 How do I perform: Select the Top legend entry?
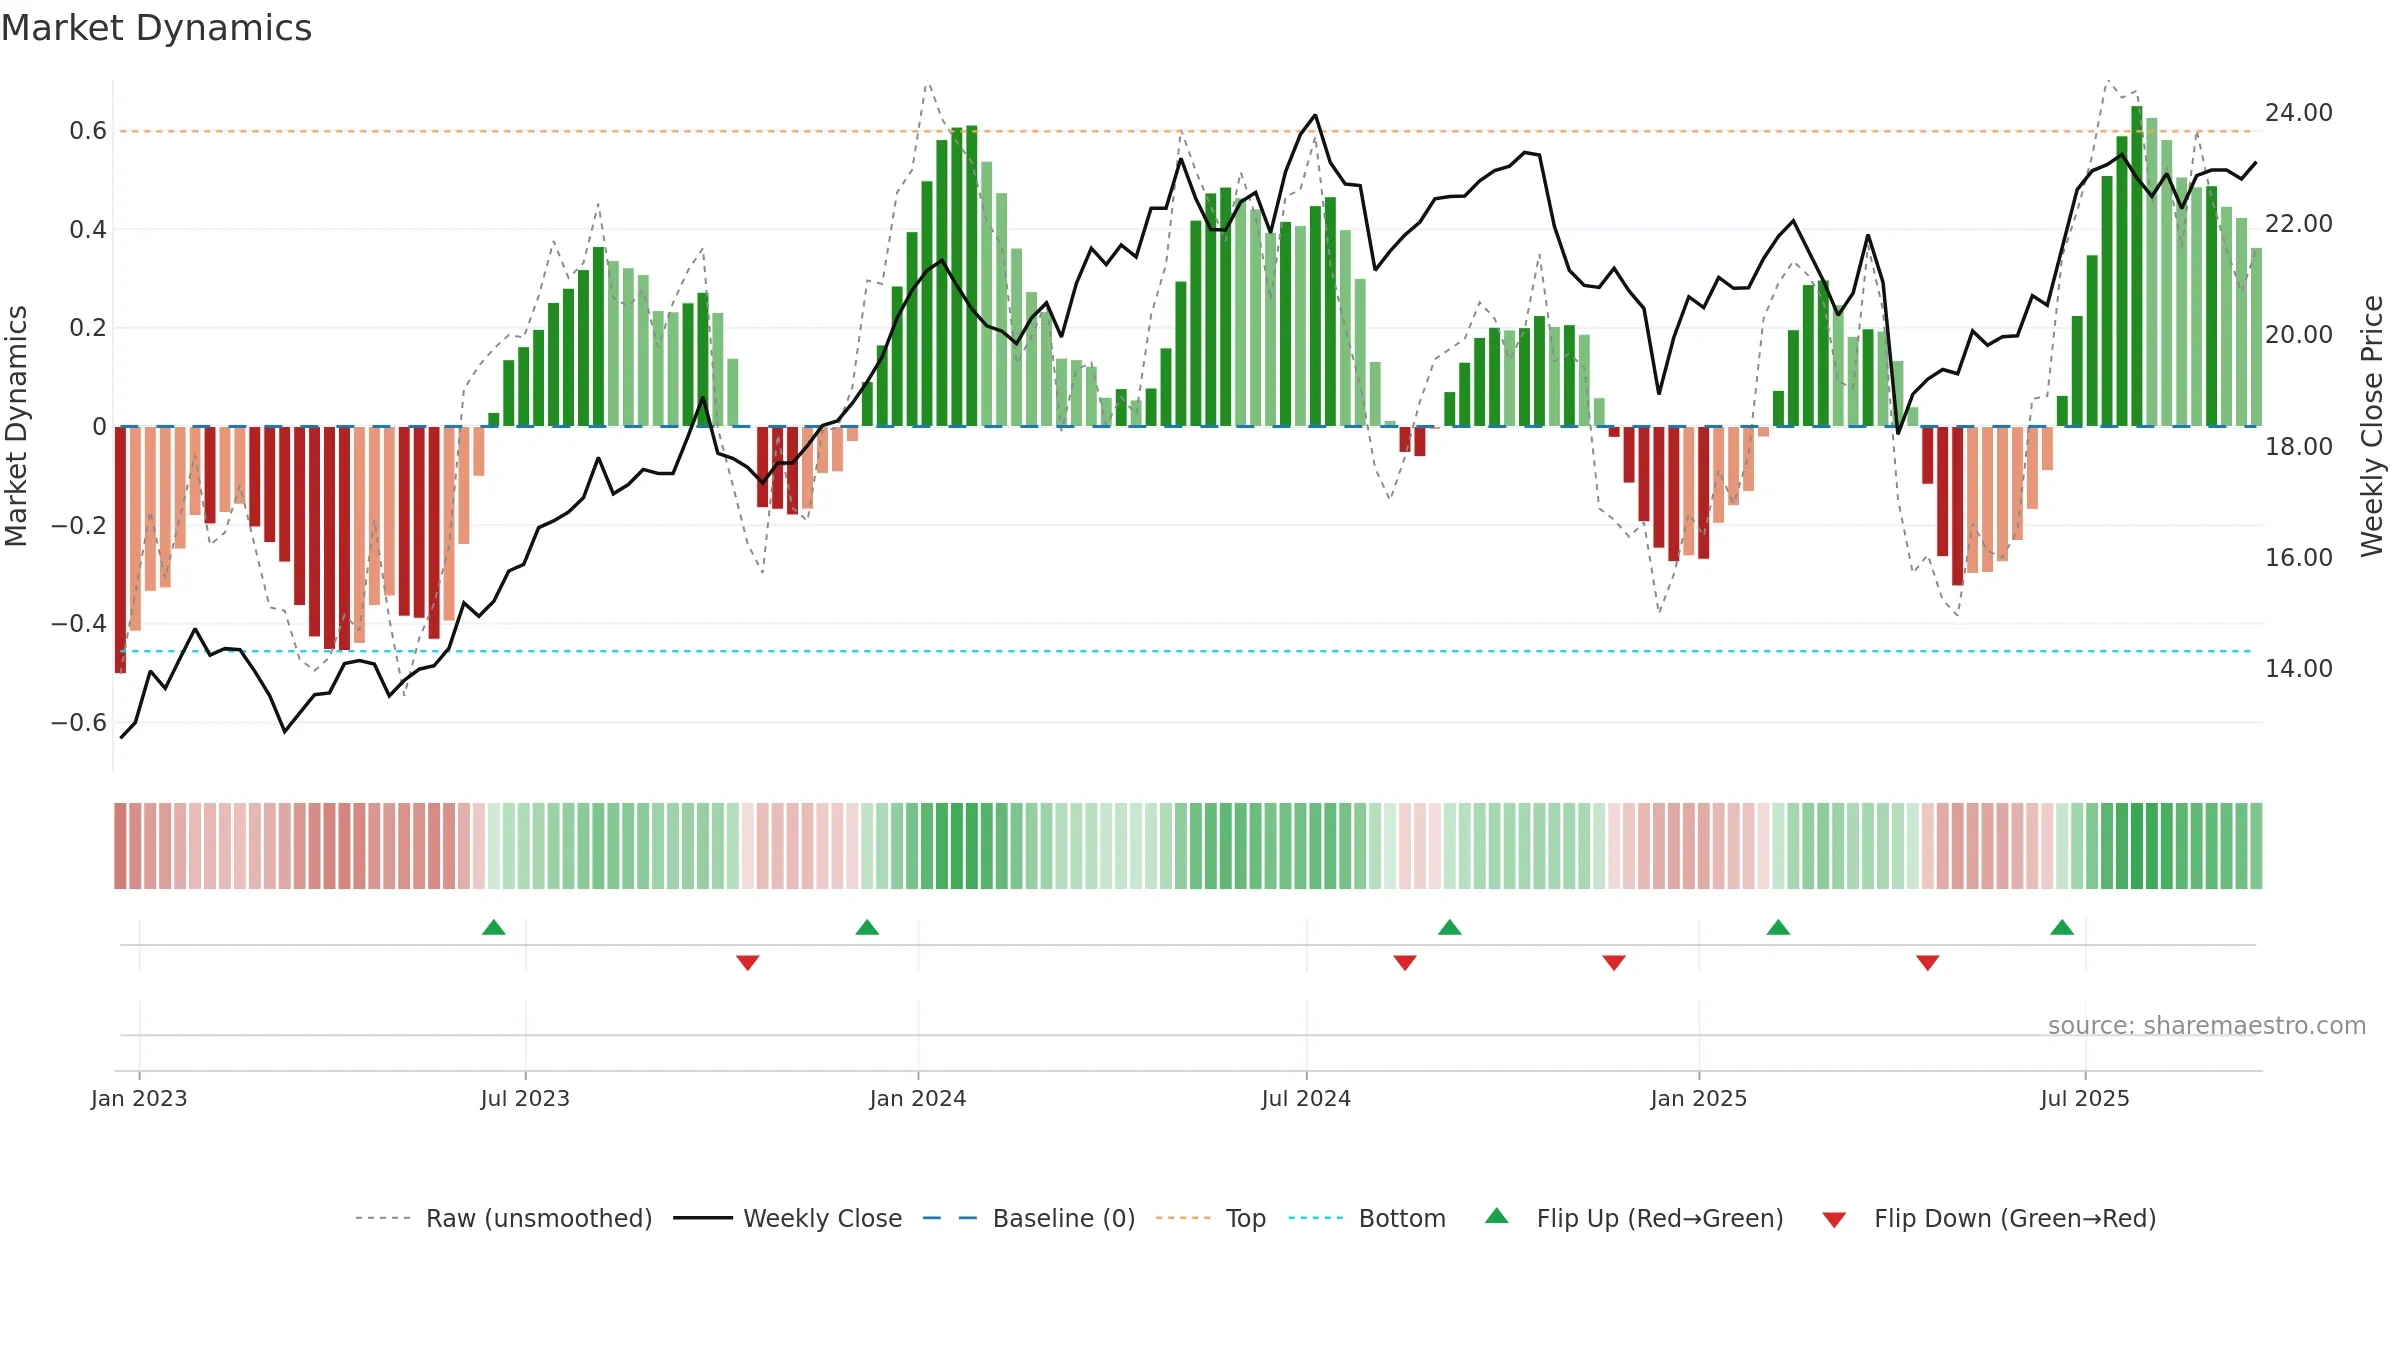tap(1211, 1218)
